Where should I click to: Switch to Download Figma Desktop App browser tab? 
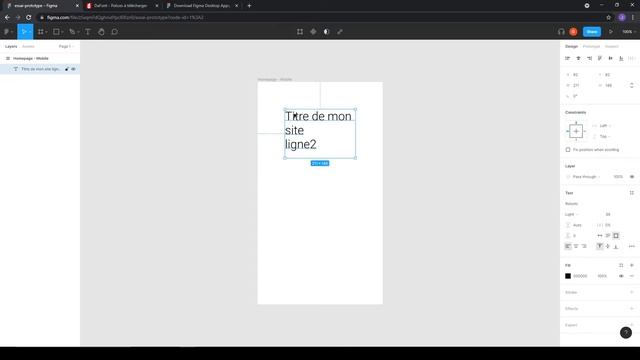202,6
